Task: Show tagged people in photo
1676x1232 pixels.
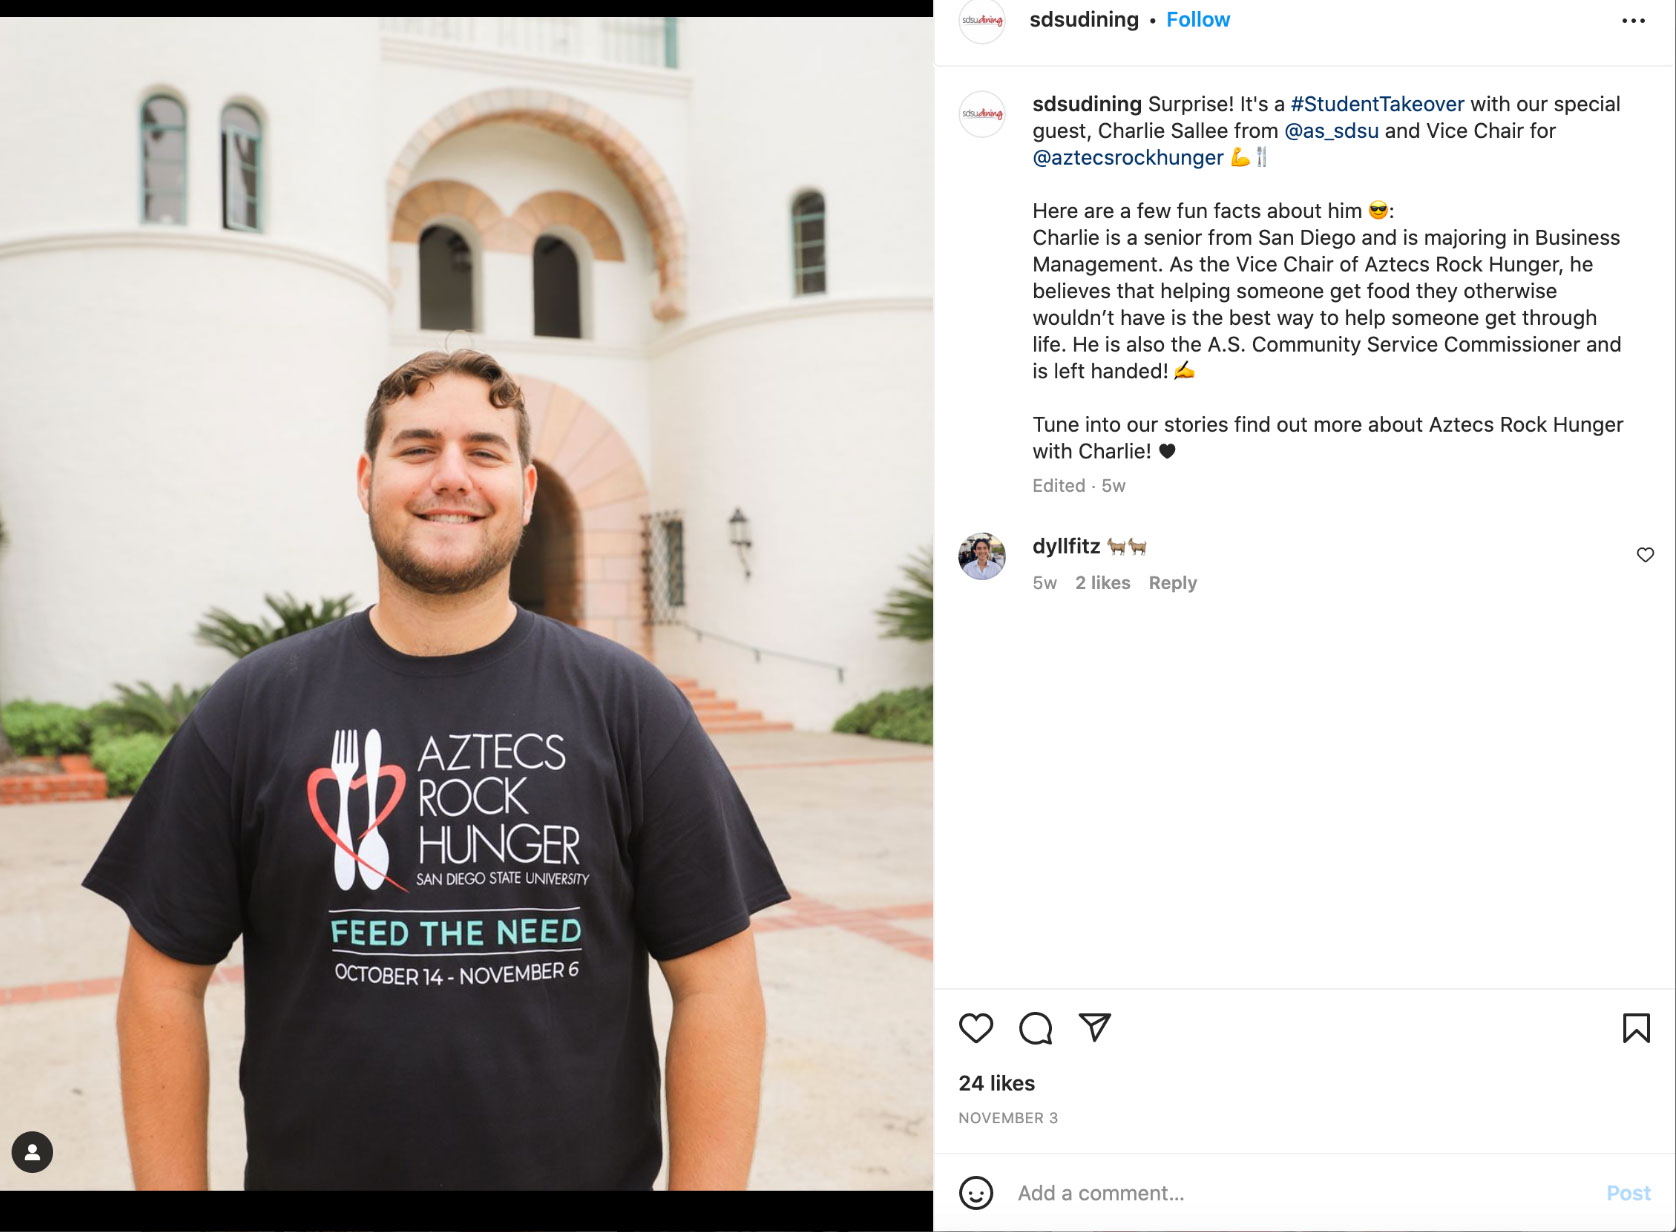Action: [32, 1152]
